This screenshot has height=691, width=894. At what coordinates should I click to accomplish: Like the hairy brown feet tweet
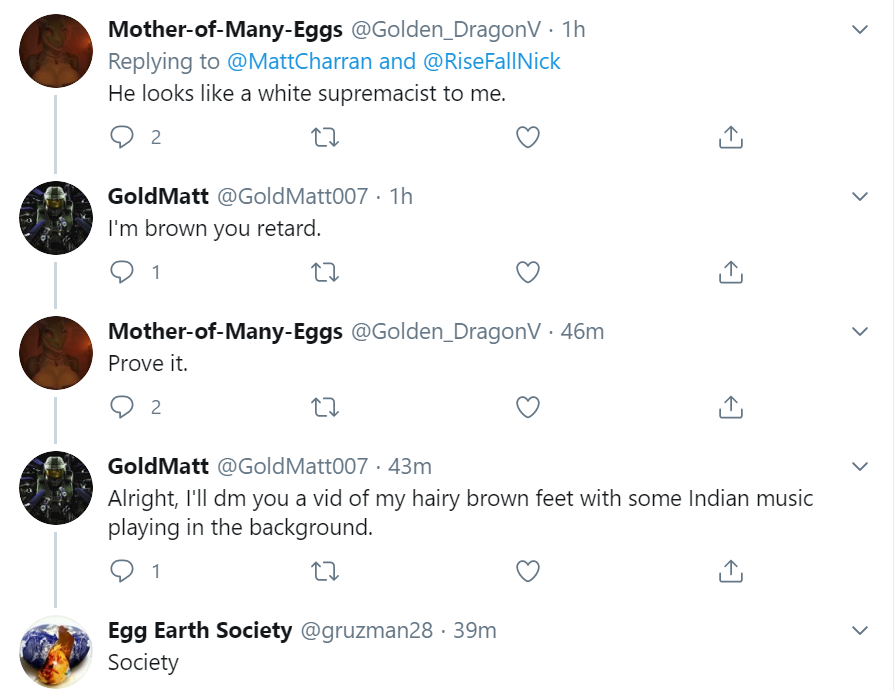[527, 571]
